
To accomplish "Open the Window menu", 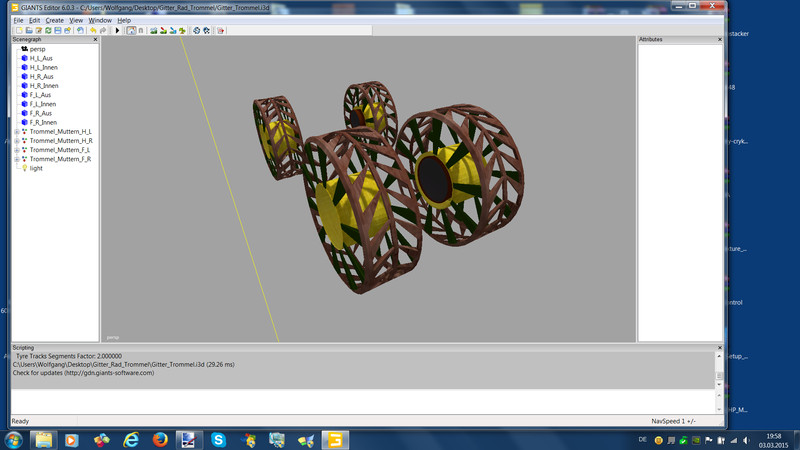I will pyautogui.click(x=100, y=20).
